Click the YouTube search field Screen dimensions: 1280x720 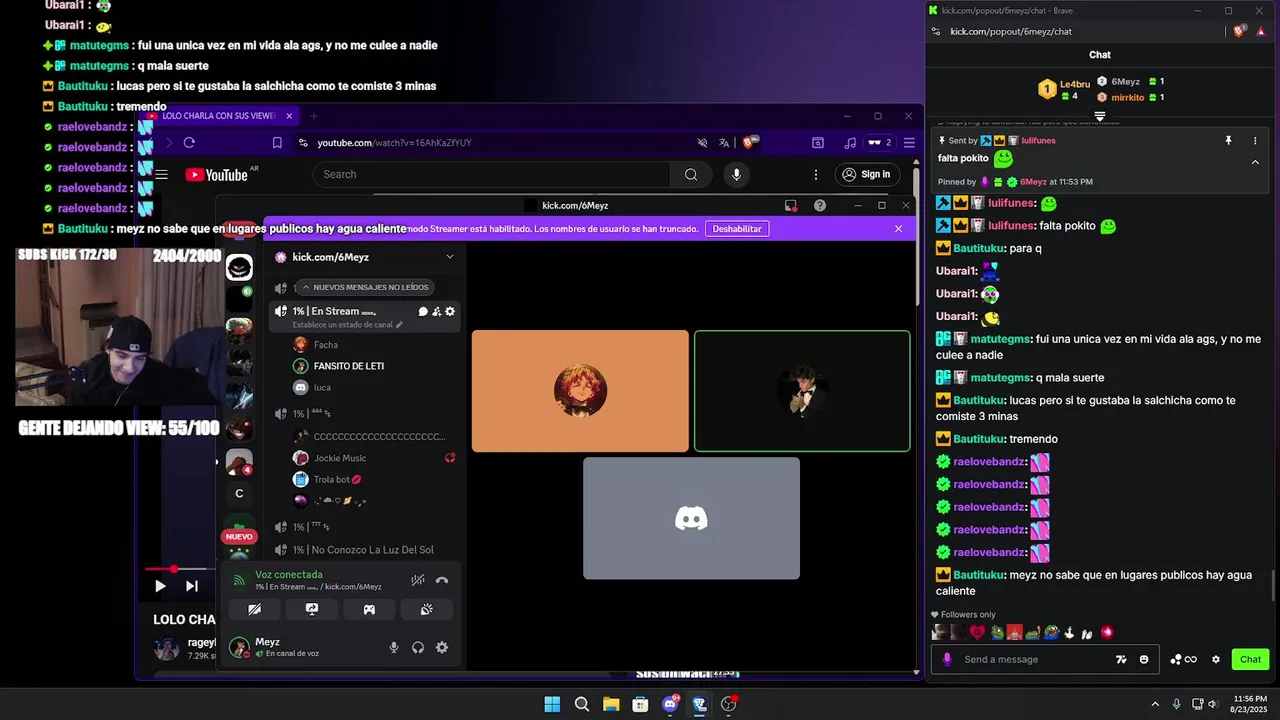491,174
